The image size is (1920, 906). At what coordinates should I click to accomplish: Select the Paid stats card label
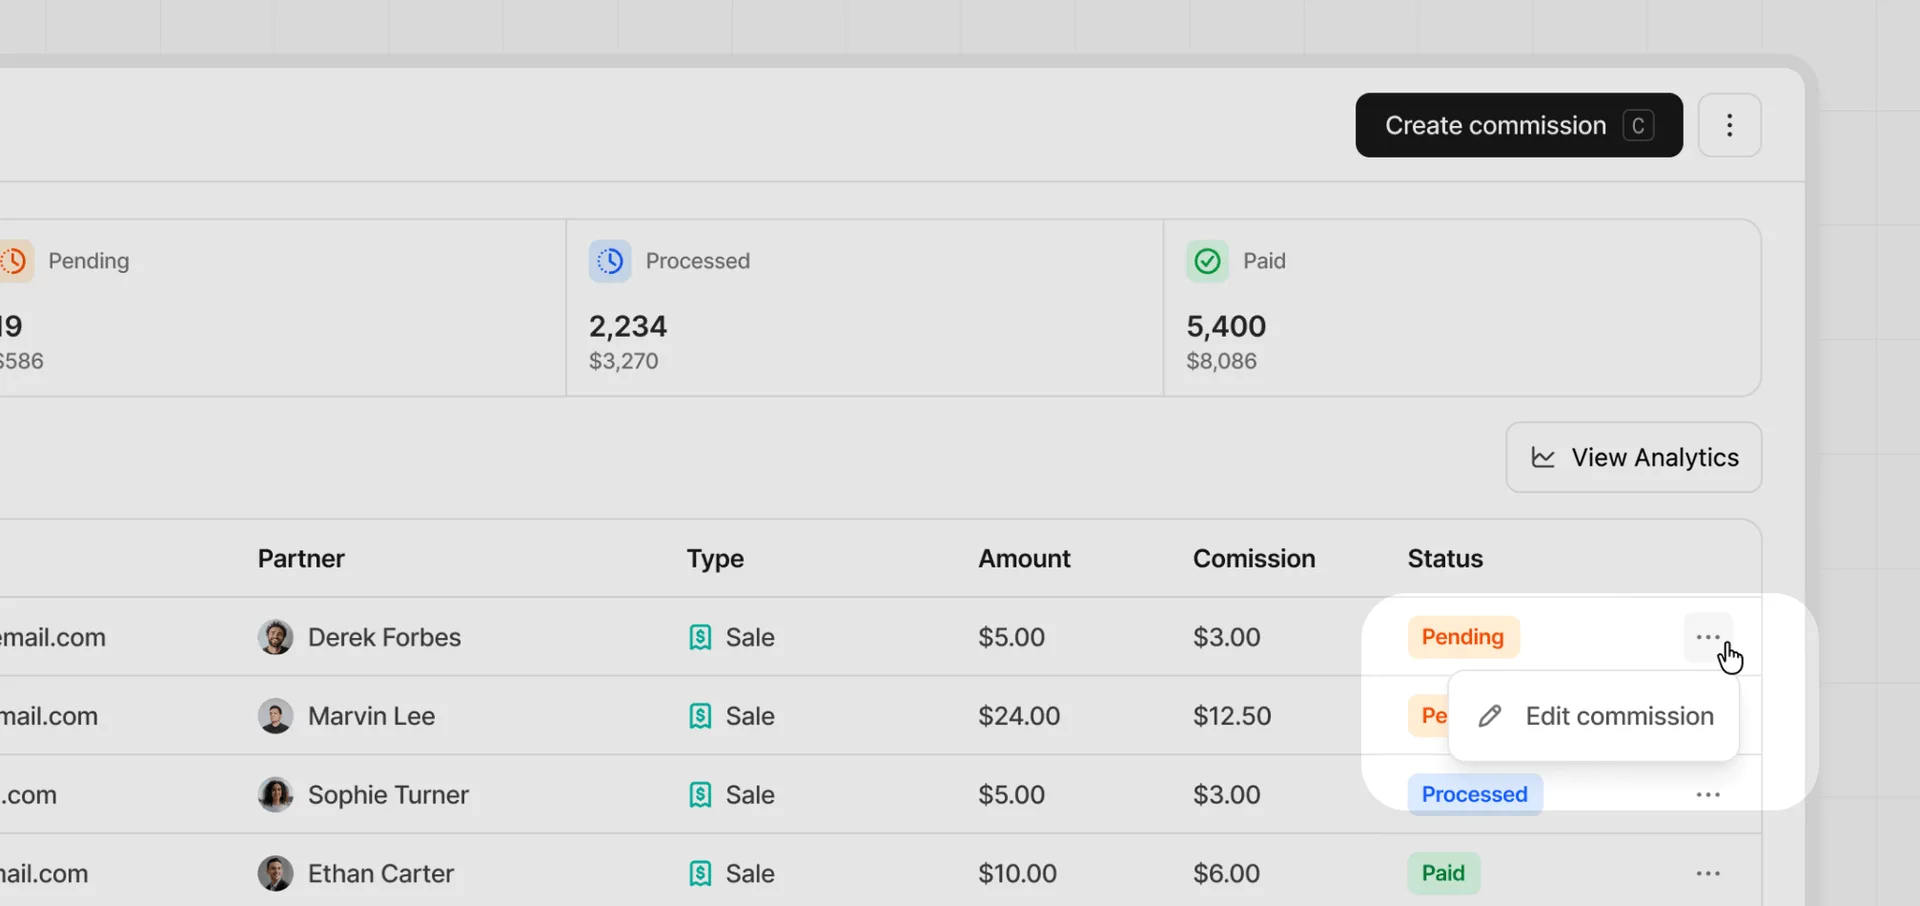[x=1264, y=261]
